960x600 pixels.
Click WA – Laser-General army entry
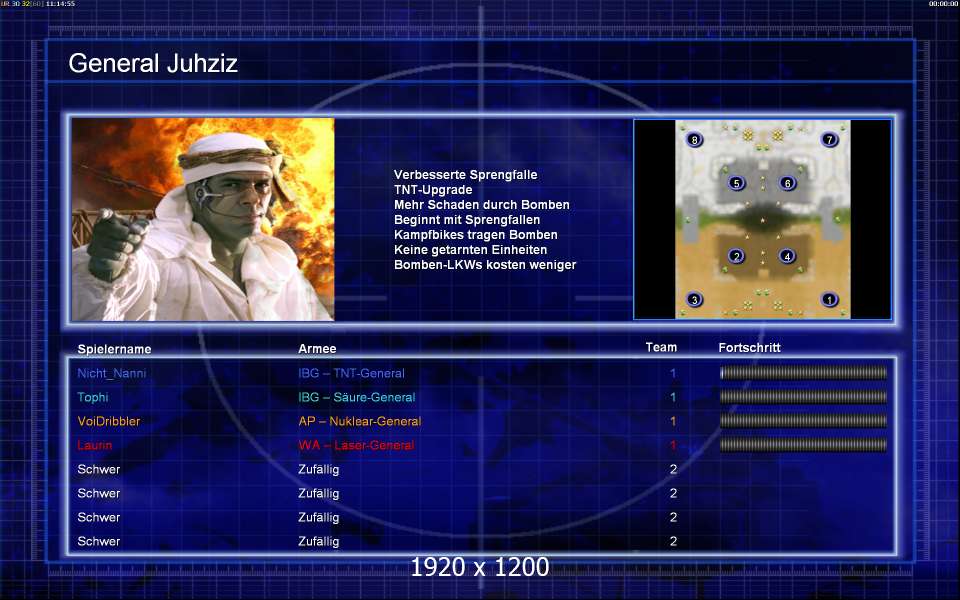(x=356, y=444)
